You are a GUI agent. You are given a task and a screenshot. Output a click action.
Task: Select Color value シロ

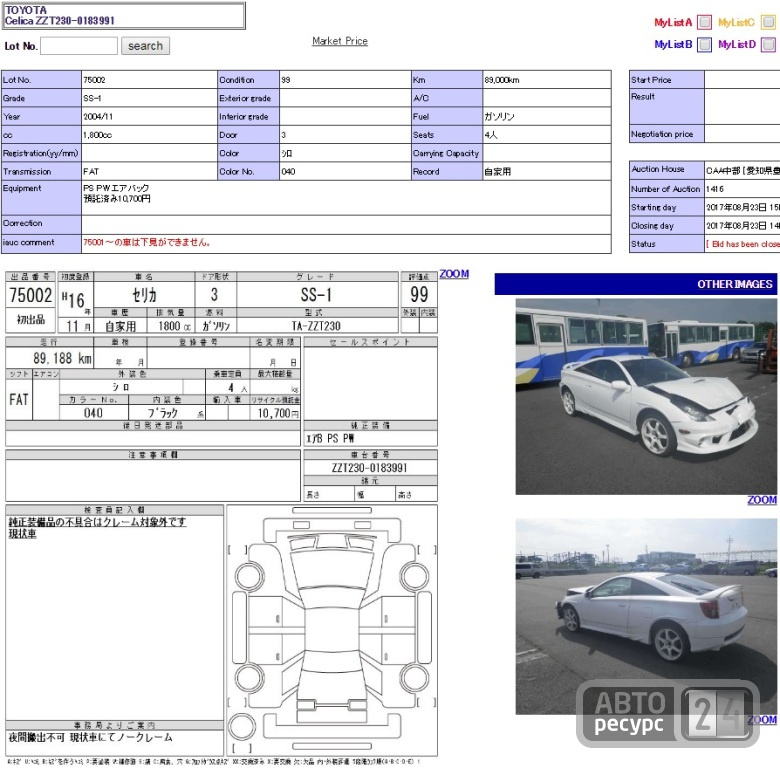coord(287,154)
